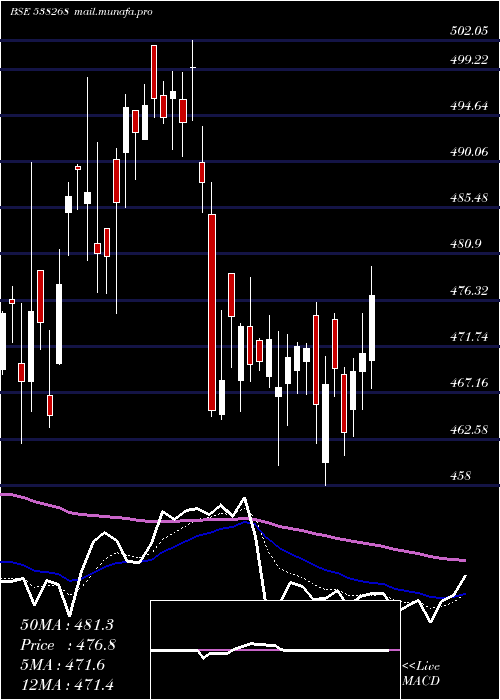500x700 pixels.
Task: Click the last white candle at far right
Action: [371, 328]
